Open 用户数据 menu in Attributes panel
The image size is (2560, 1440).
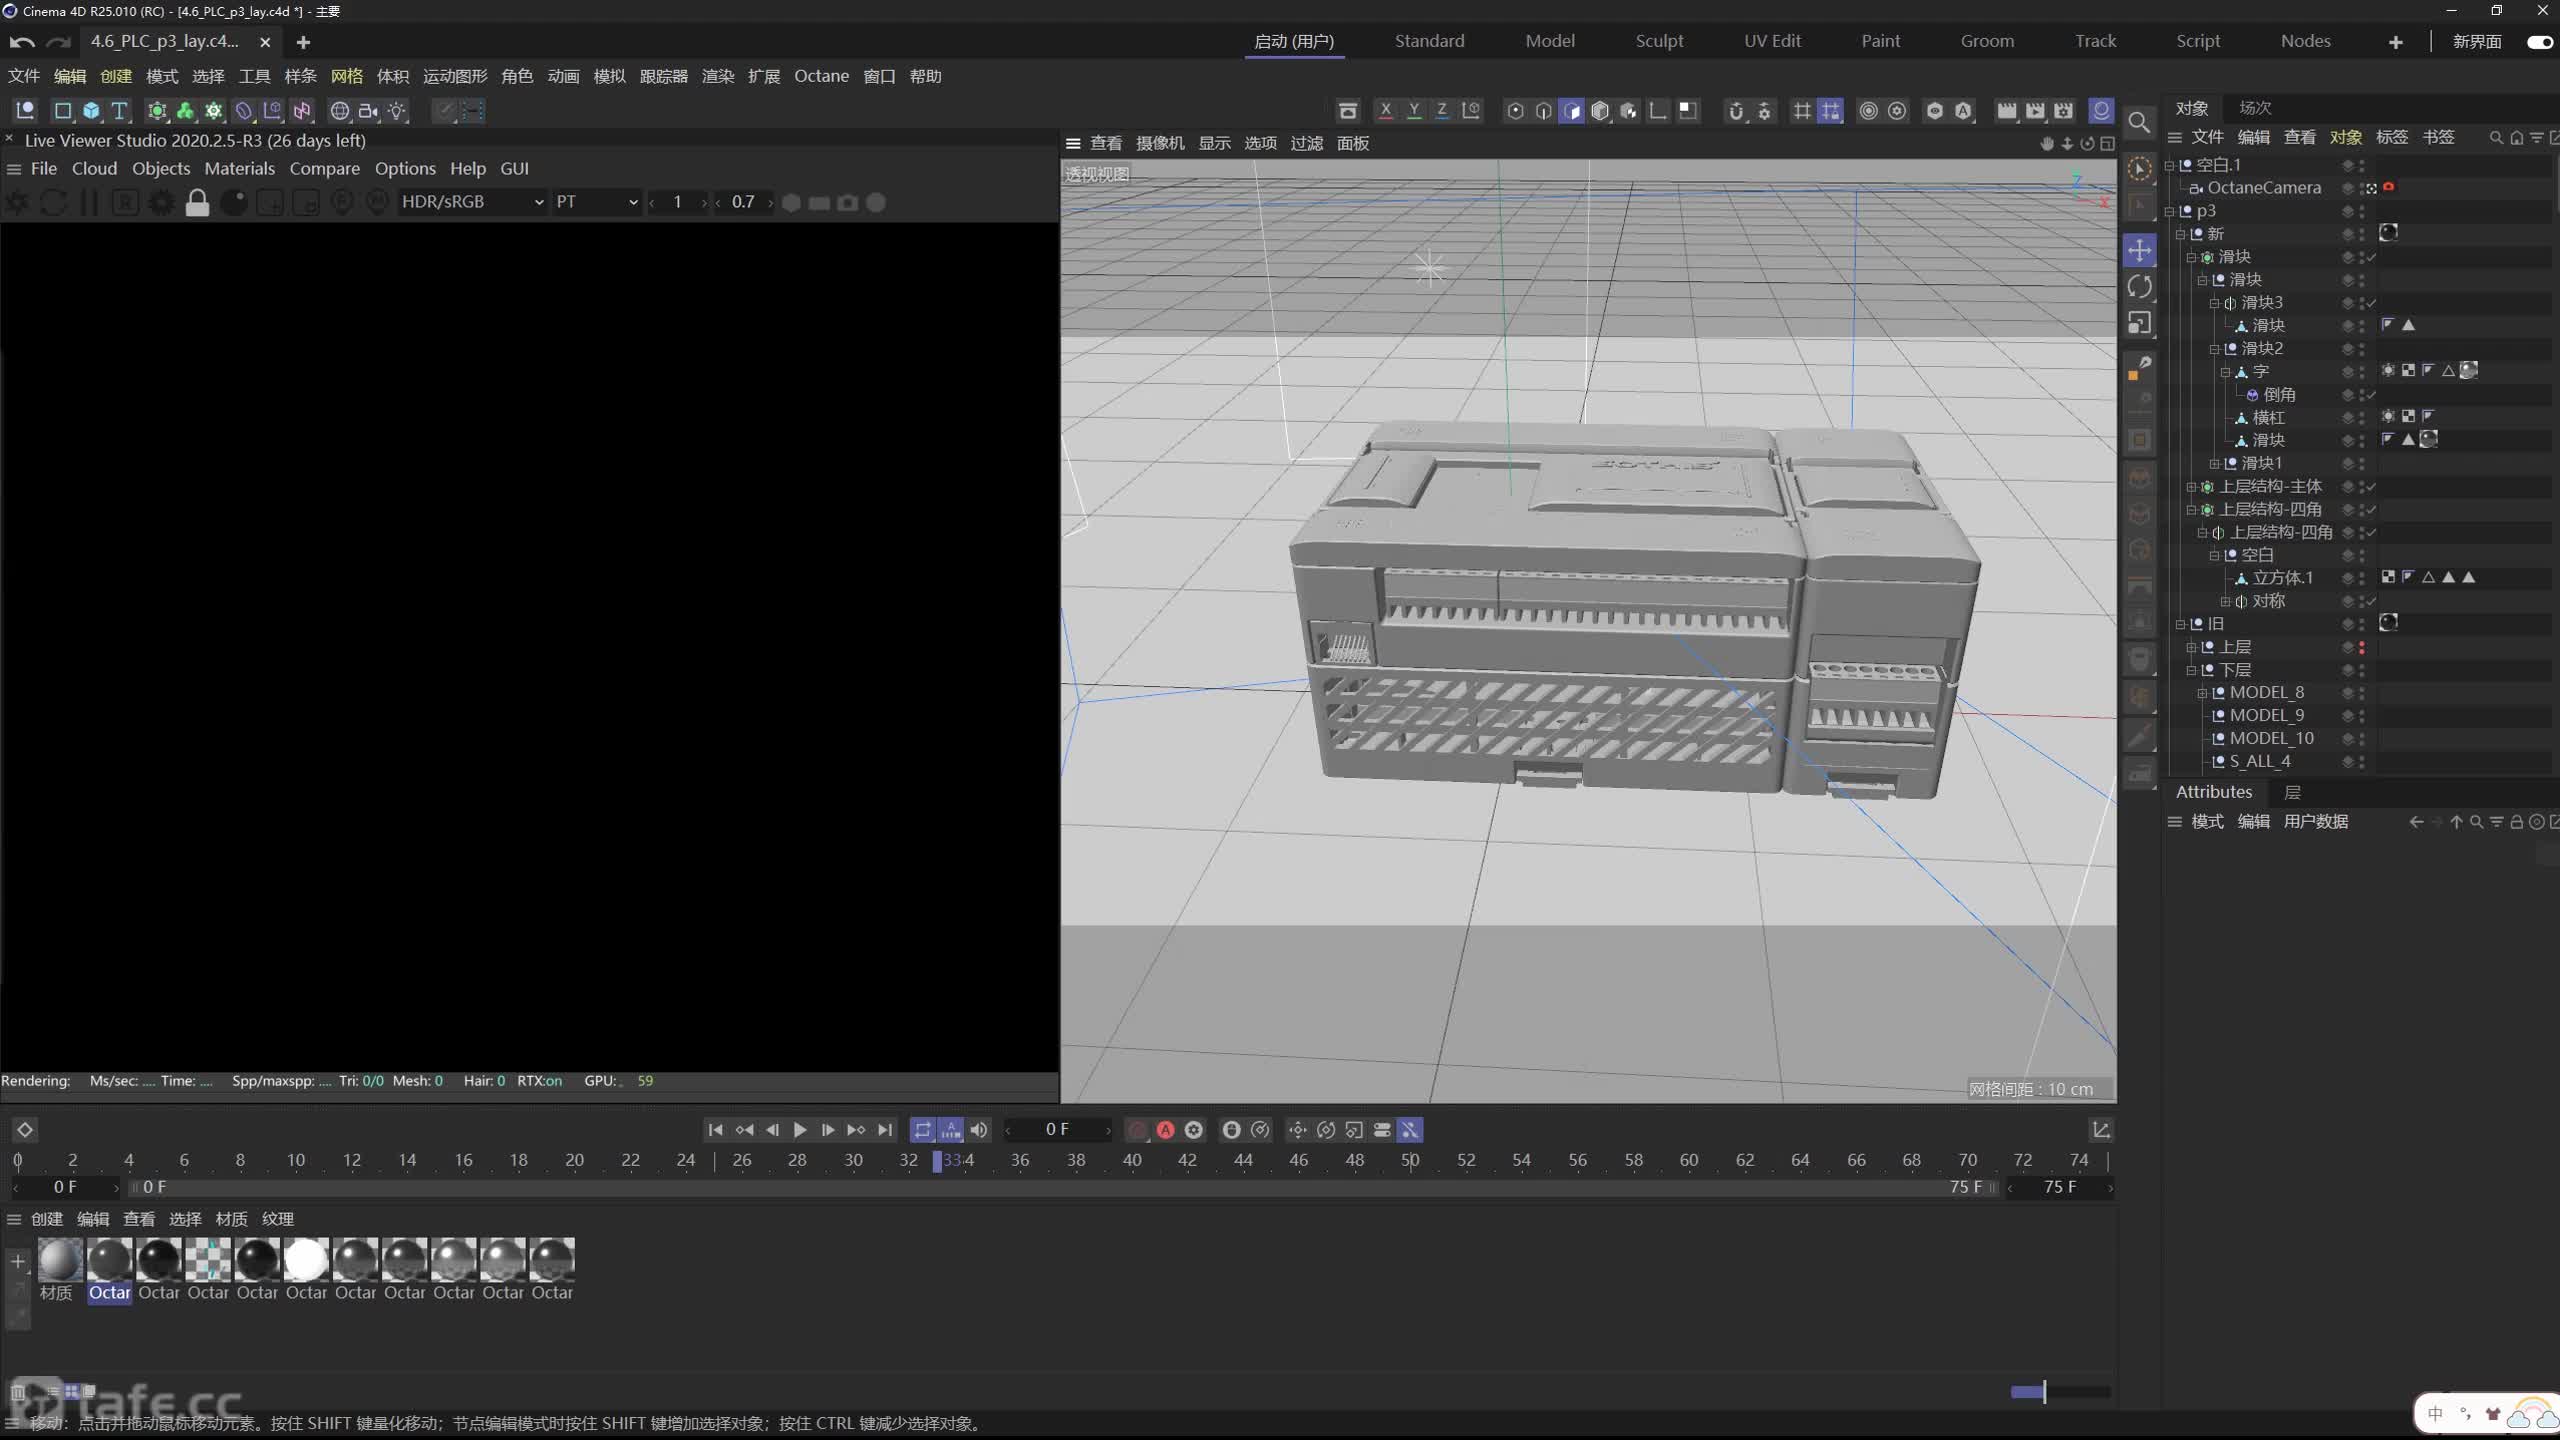point(2316,821)
